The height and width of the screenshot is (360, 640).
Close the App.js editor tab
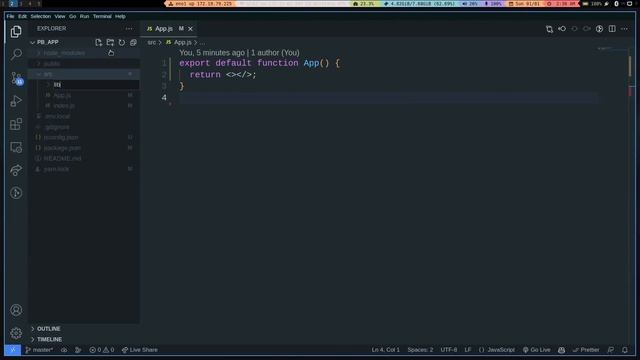click(x=190, y=29)
